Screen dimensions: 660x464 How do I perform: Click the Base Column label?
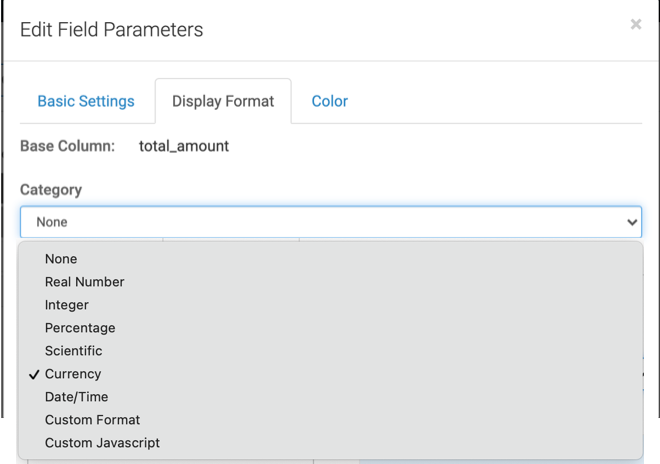pos(67,146)
